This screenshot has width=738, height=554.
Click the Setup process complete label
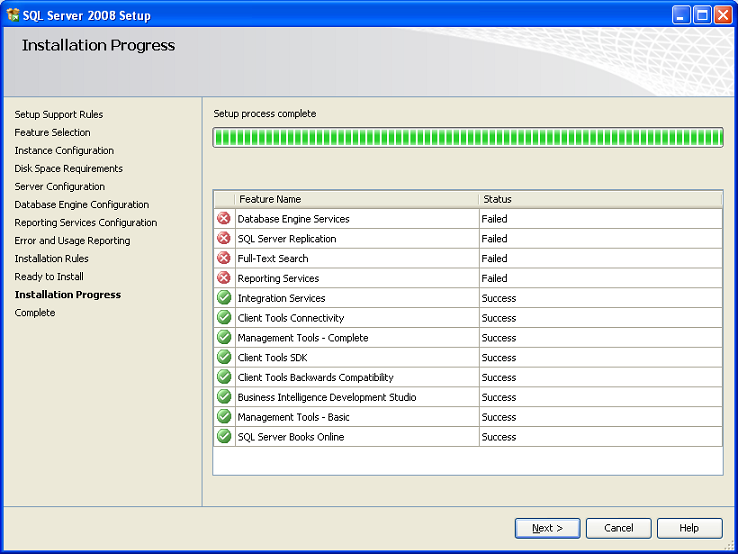[x=265, y=113]
